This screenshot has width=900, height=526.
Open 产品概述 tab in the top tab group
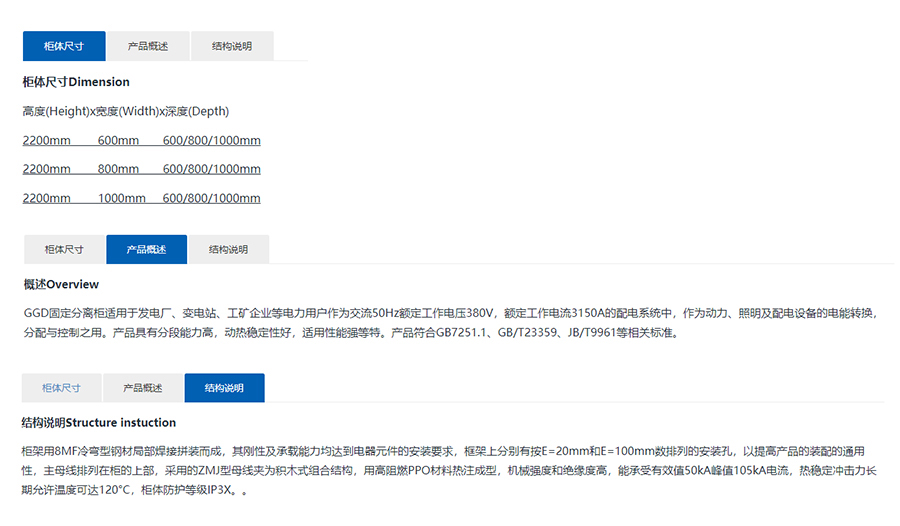147,46
